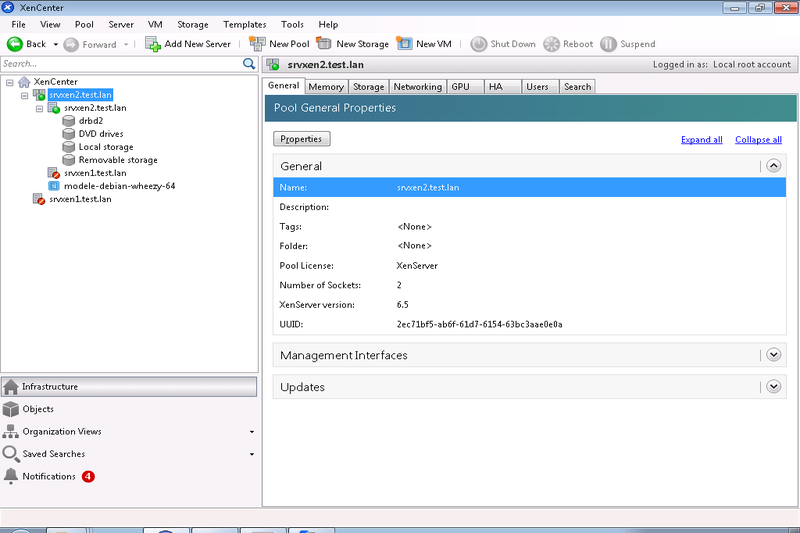
Task: Select disconnected srvxen1.test.lan at tree root
Action: 80,199
